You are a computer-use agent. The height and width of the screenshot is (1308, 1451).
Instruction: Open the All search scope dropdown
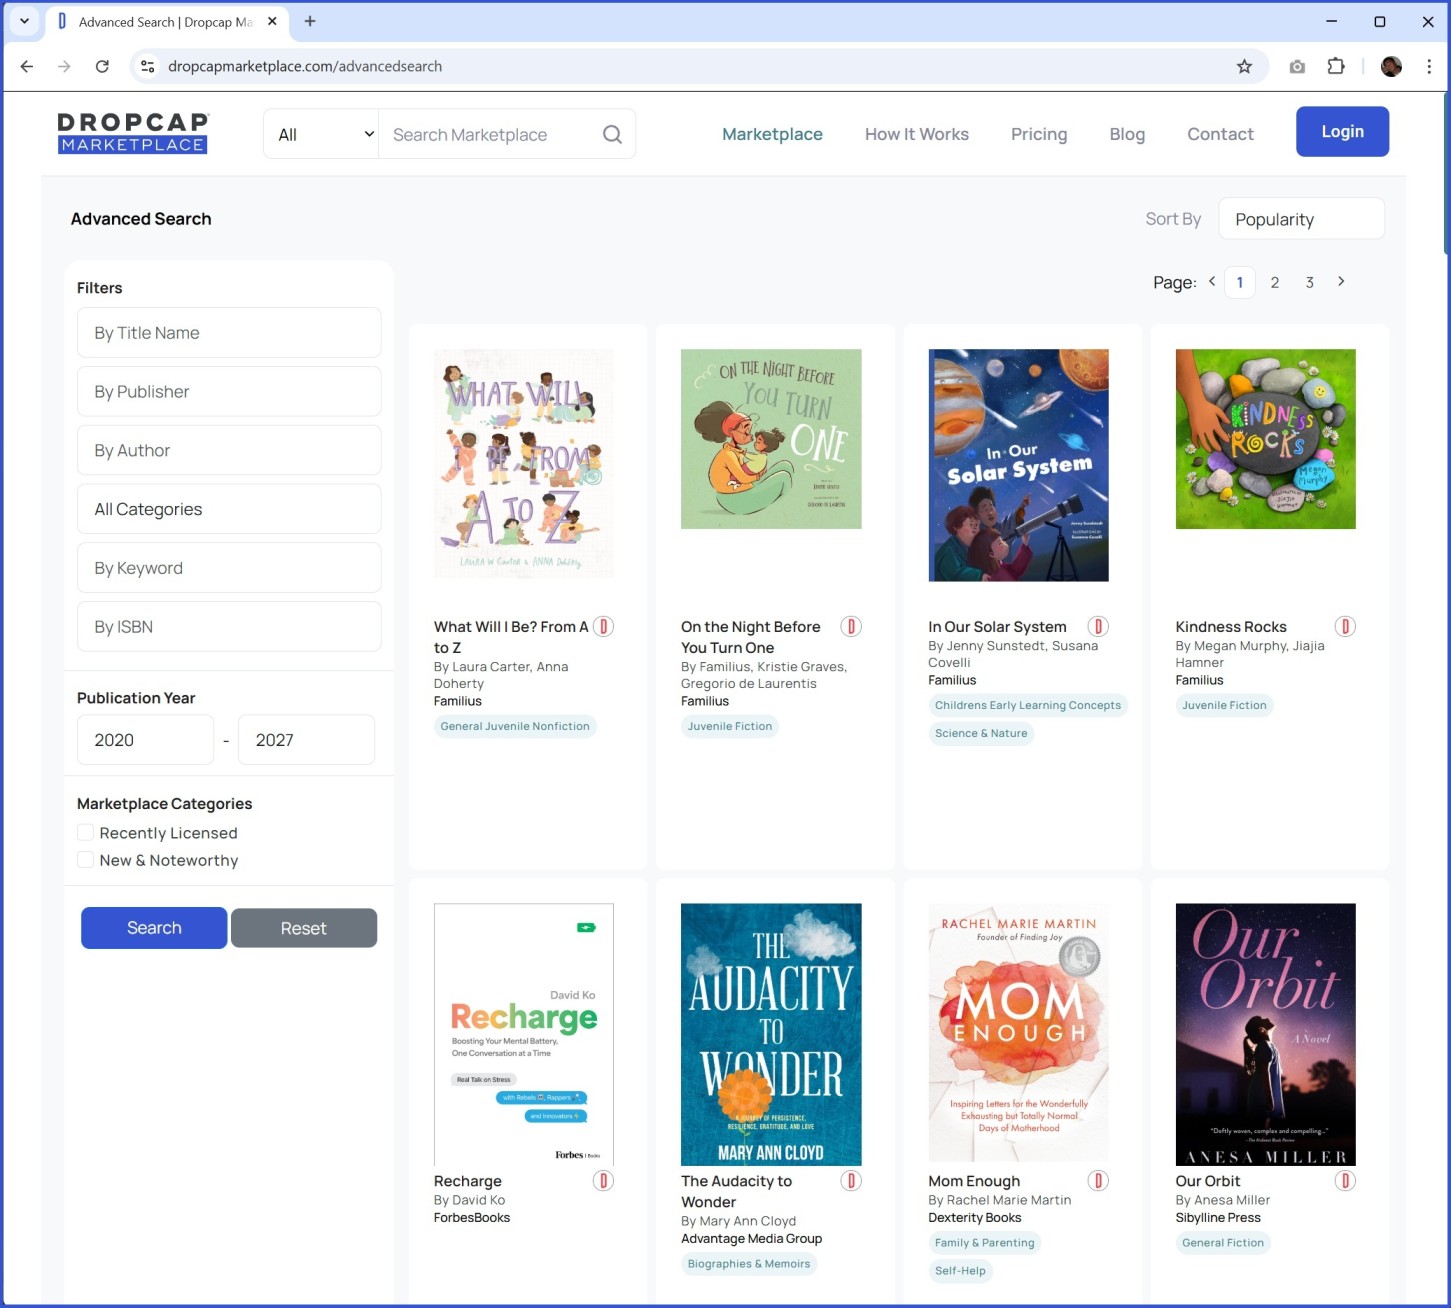point(322,134)
